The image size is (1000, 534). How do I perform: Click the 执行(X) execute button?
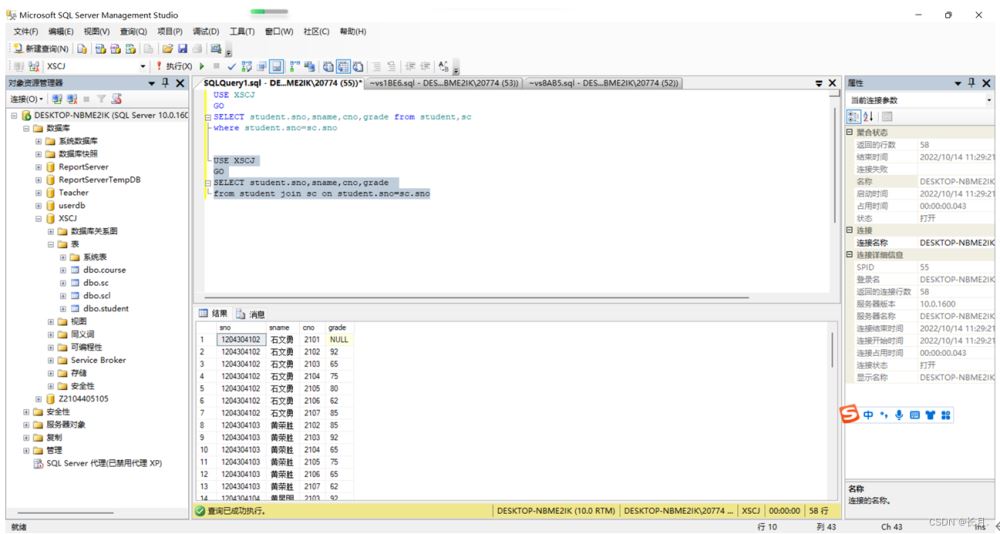(x=178, y=66)
